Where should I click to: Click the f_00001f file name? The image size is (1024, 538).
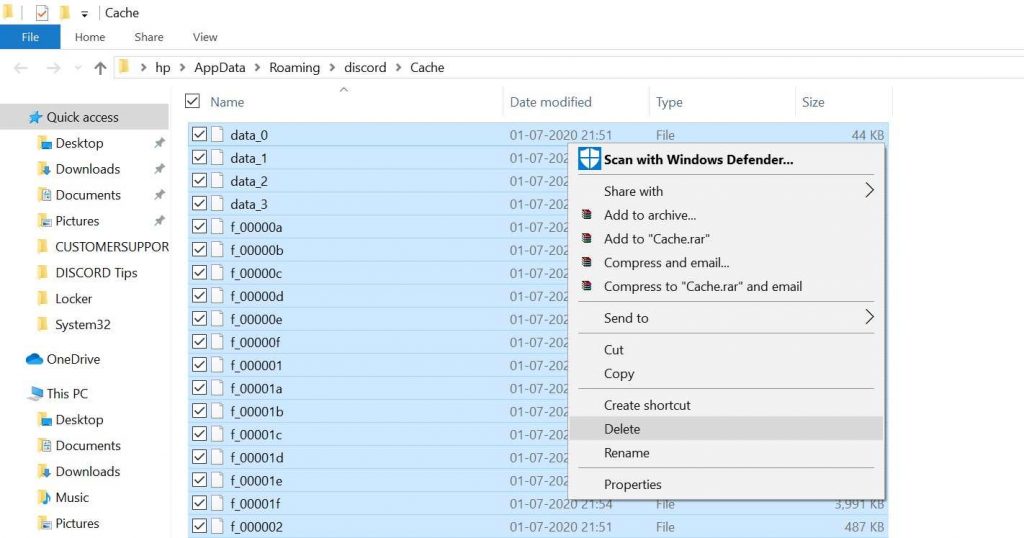pyautogui.click(x=257, y=503)
